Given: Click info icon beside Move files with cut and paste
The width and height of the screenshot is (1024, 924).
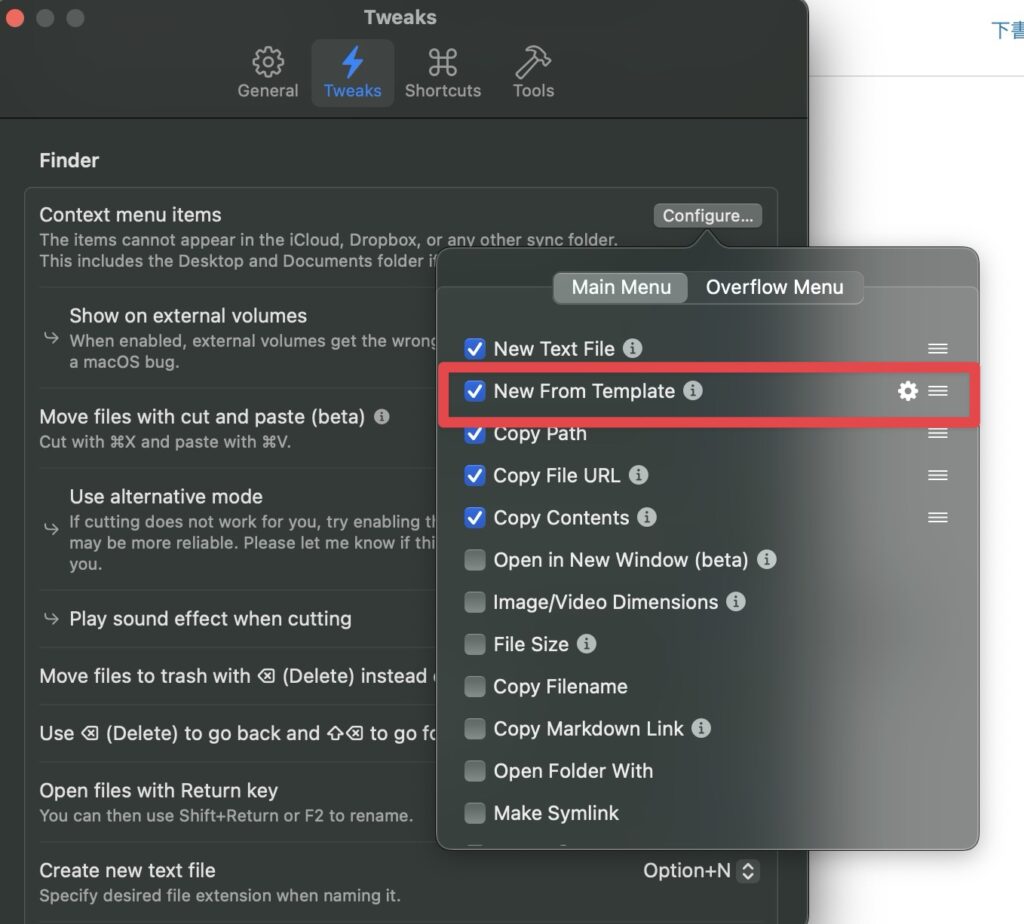Looking at the screenshot, I should 382,417.
